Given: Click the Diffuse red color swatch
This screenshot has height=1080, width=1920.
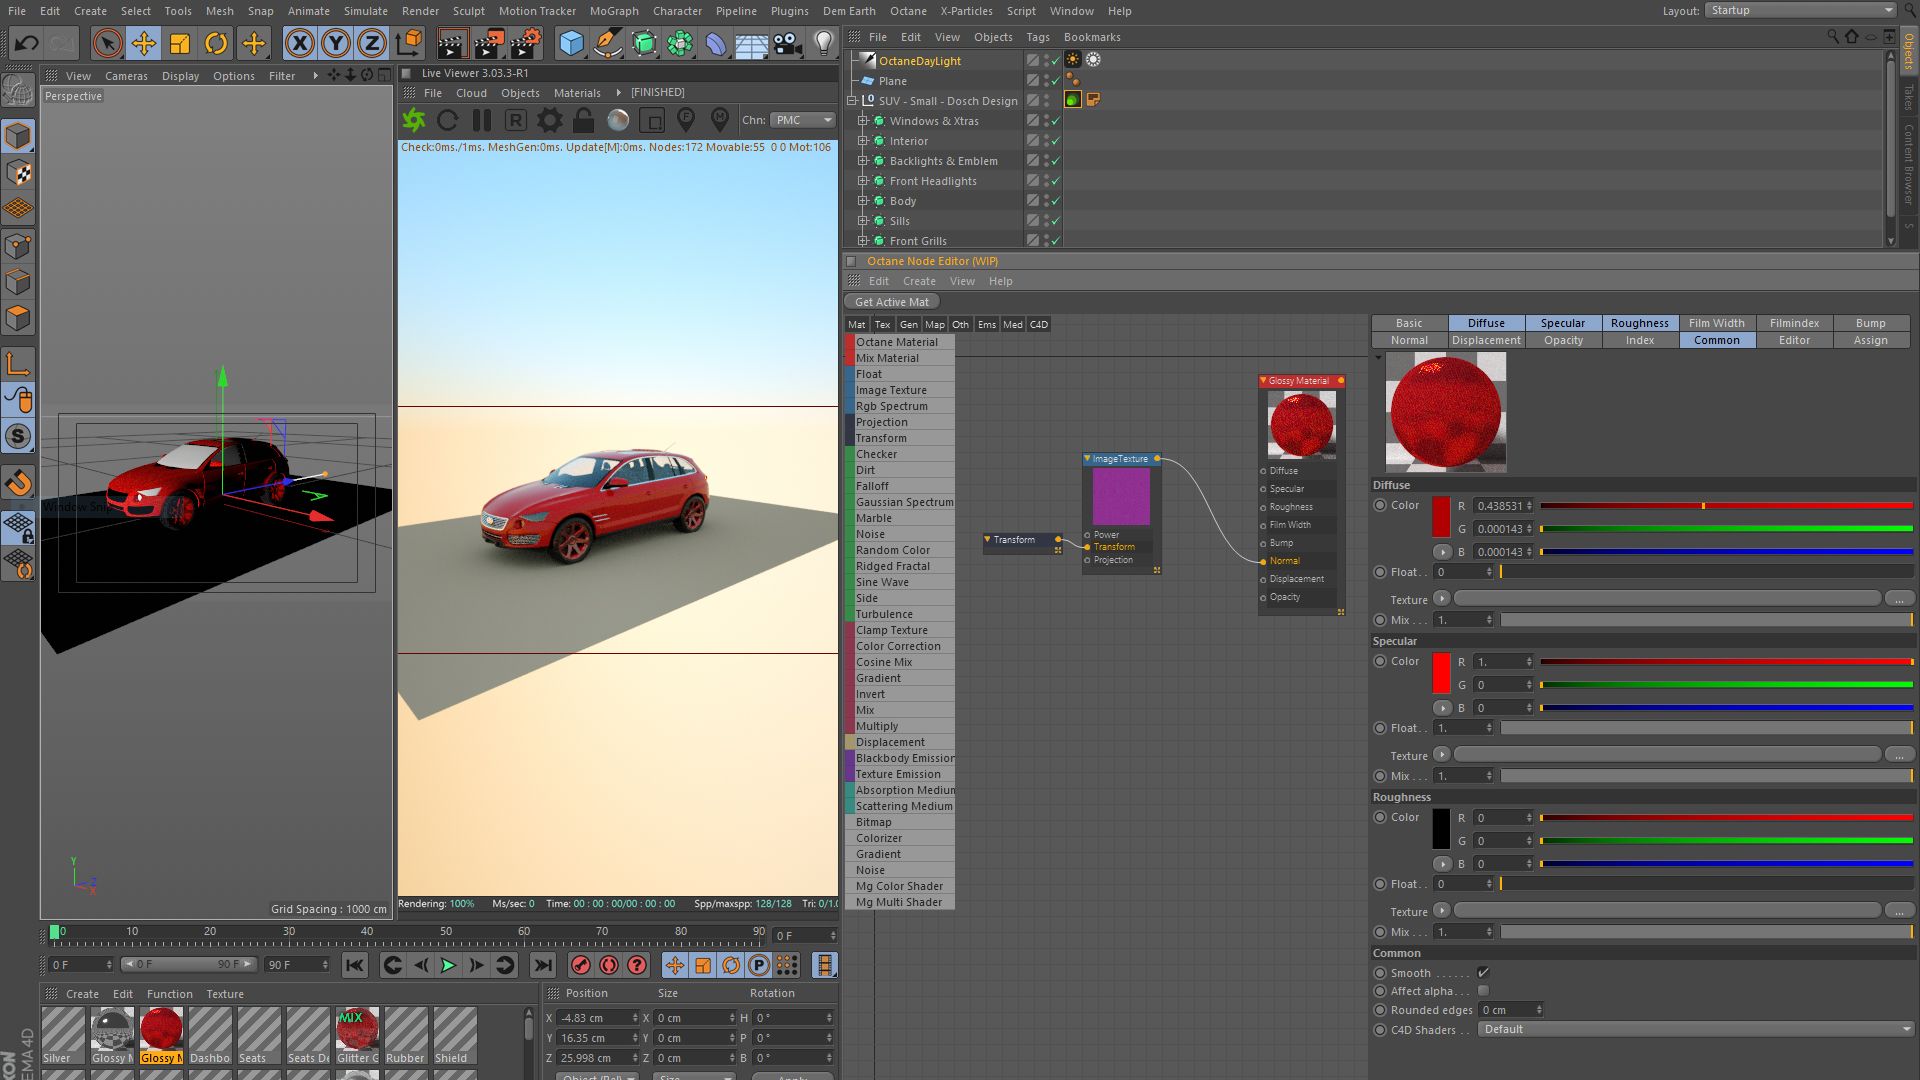Looking at the screenshot, I should coord(1441,517).
